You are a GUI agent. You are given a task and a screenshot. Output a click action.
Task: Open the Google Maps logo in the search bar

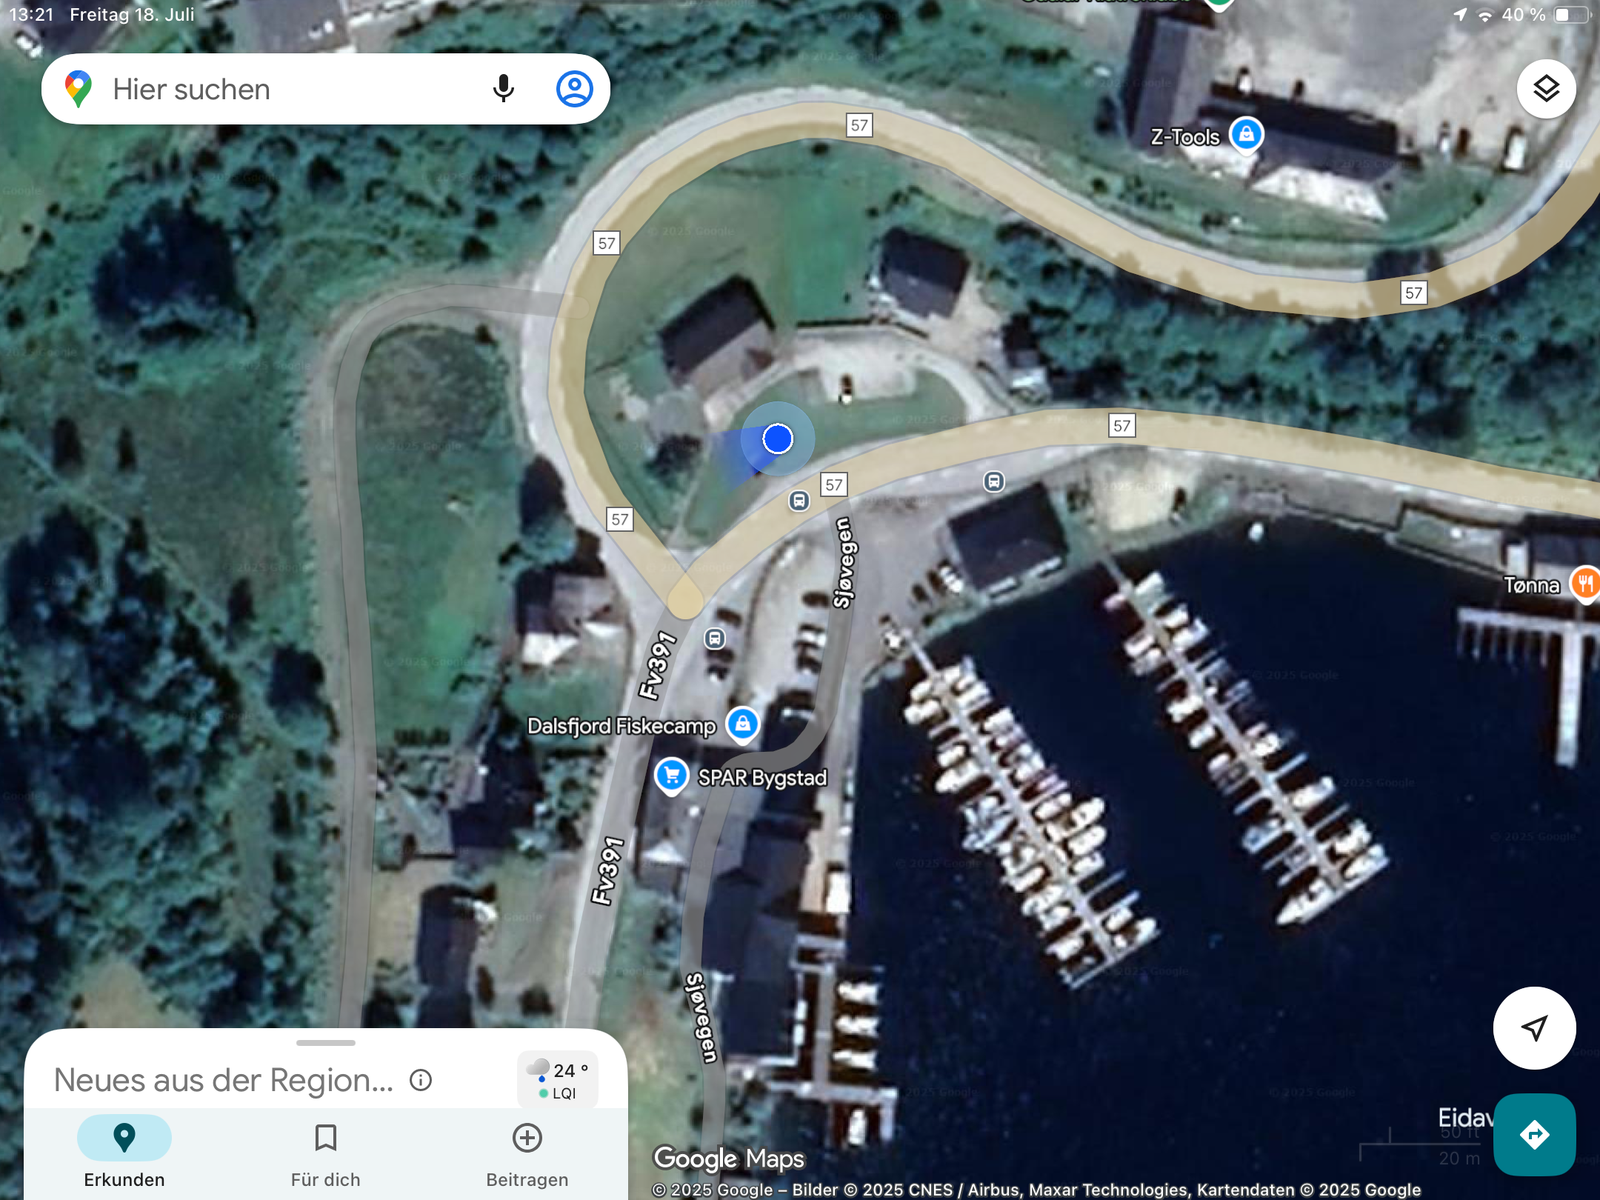click(x=78, y=89)
